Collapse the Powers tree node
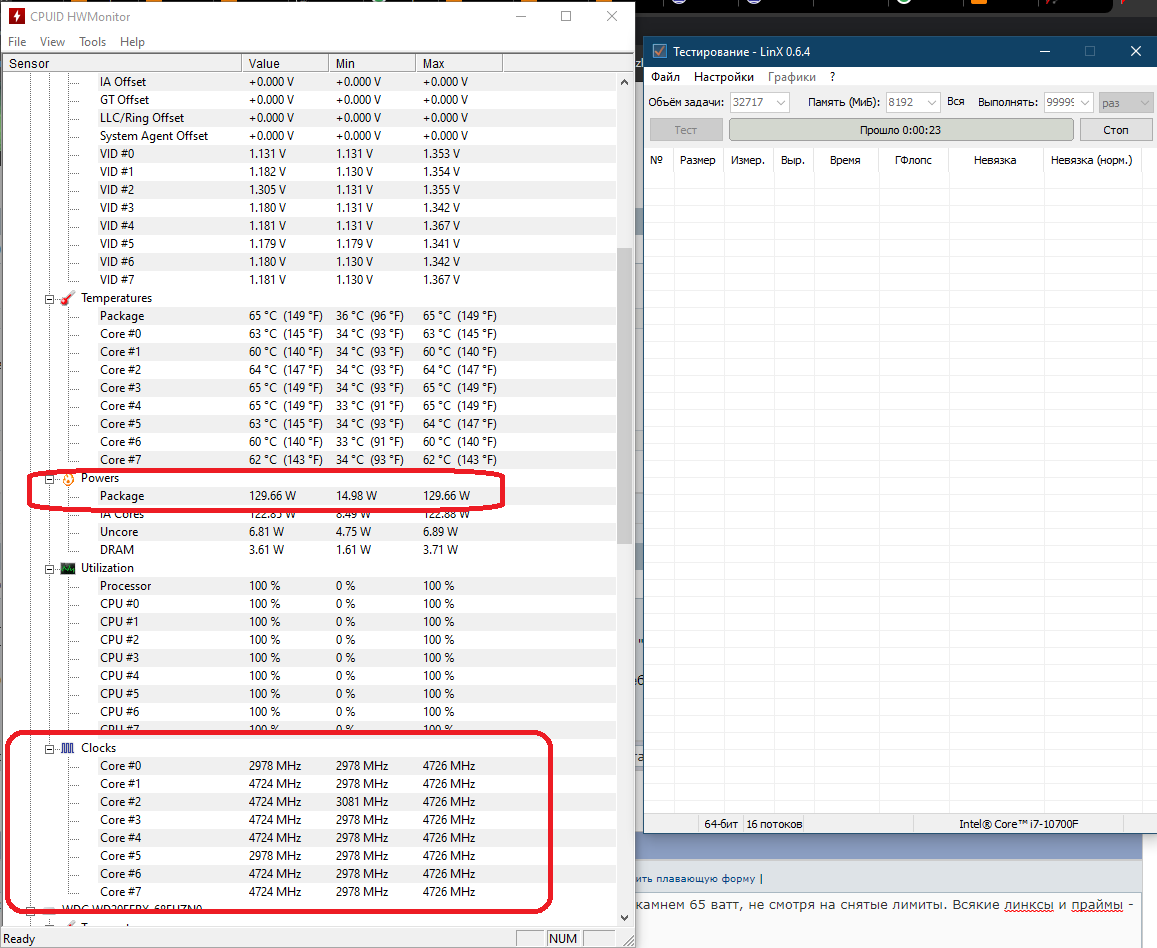The image size is (1157, 948). pos(49,479)
